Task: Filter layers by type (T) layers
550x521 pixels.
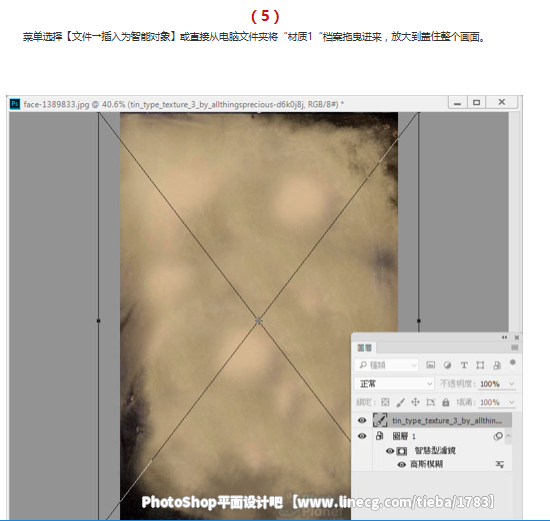Action: (464, 365)
